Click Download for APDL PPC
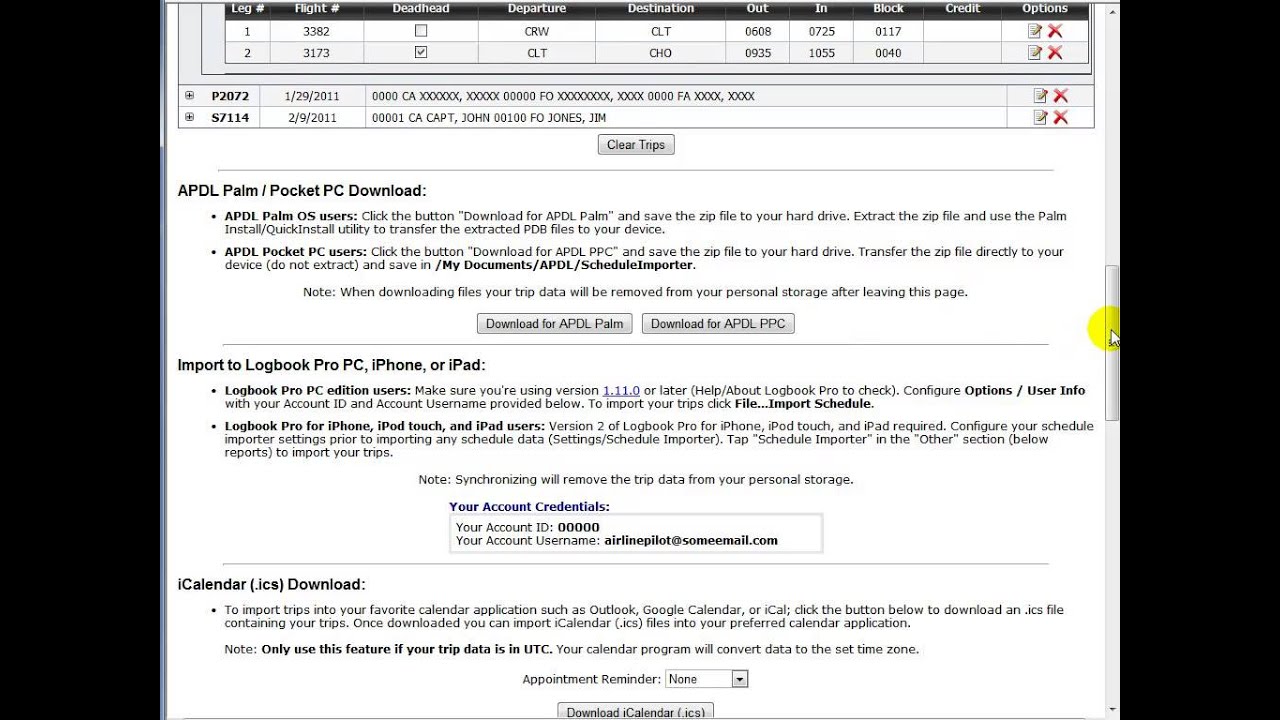 coord(718,323)
